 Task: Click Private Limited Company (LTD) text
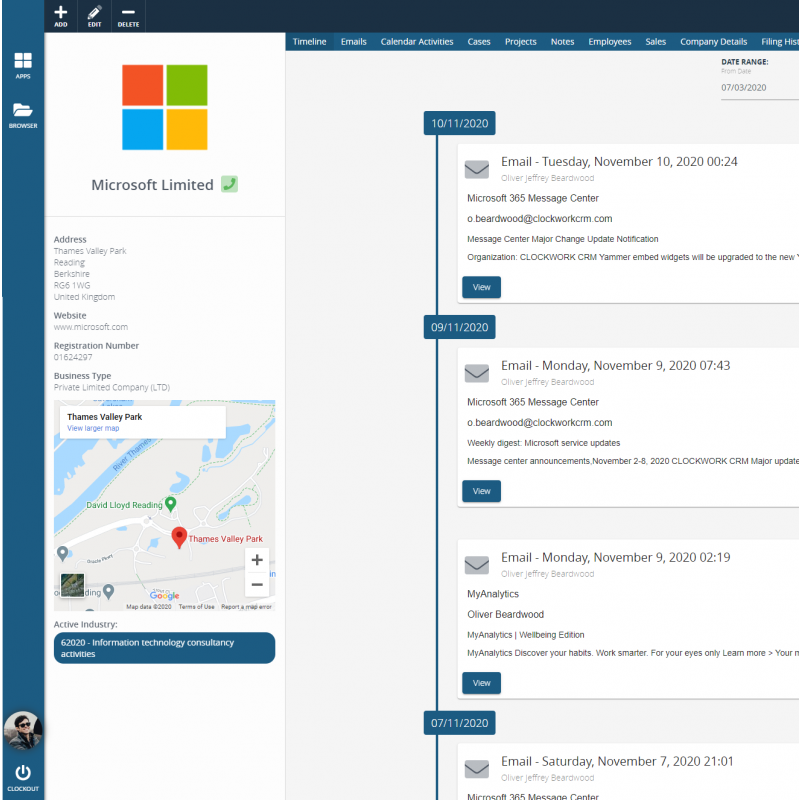[112, 387]
